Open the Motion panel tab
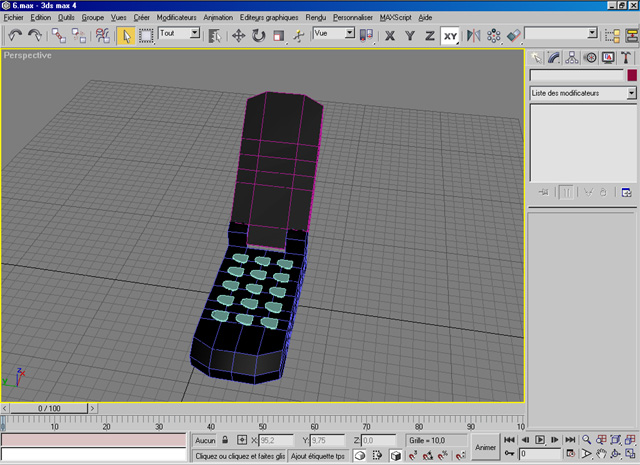The image size is (640, 465). pyautogui.click(x=590, y=58)
